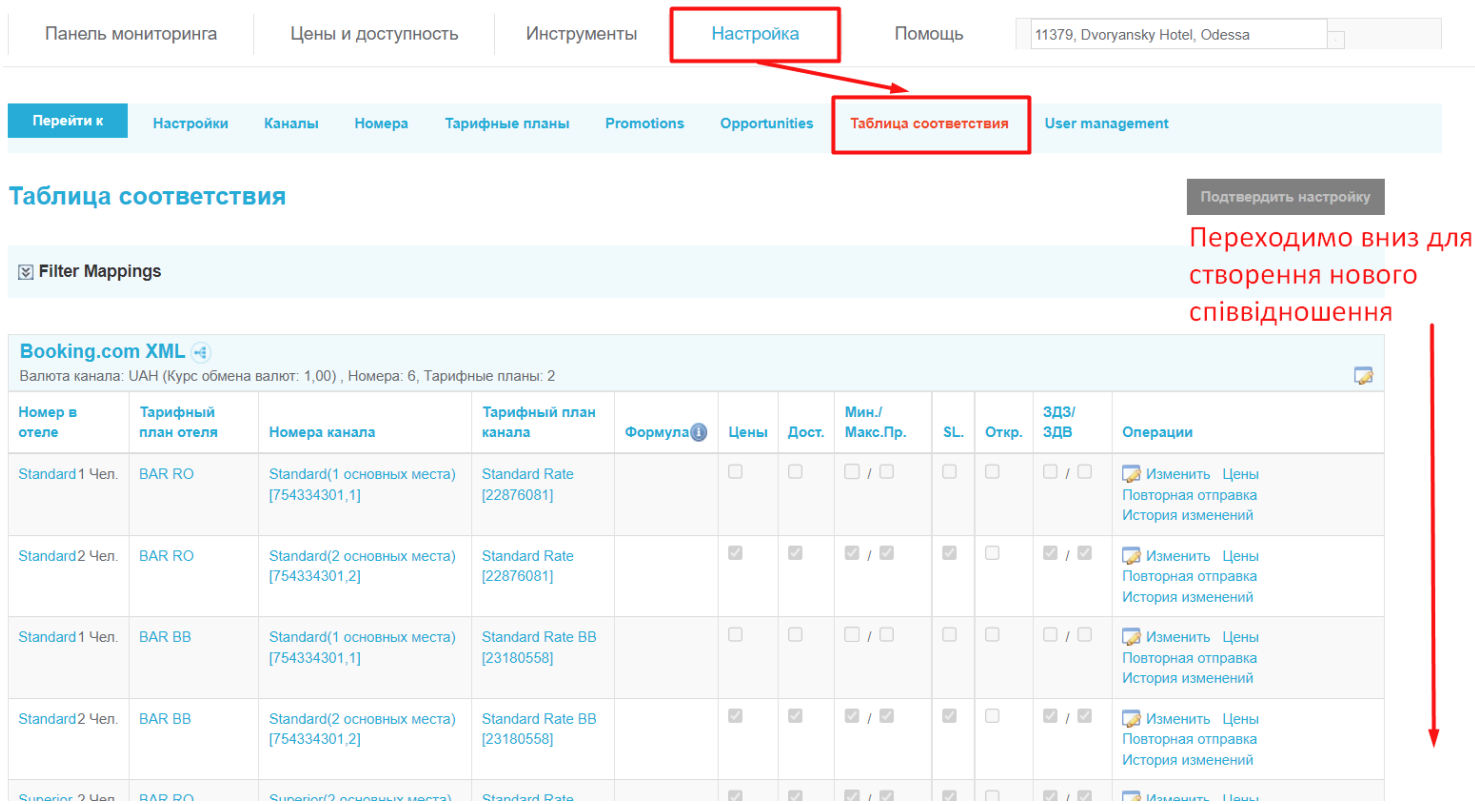Open the Перейти к navigation button

coord(68,121)
